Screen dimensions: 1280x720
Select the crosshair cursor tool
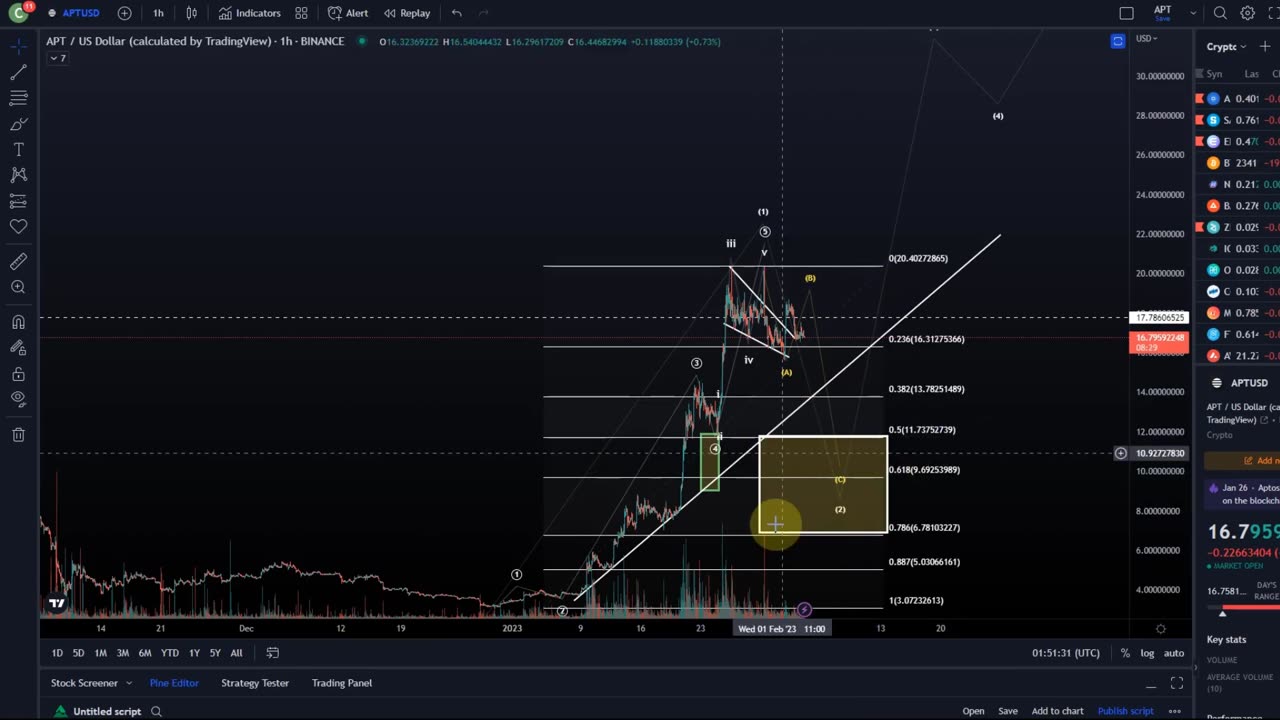click(x=18, y=47)
